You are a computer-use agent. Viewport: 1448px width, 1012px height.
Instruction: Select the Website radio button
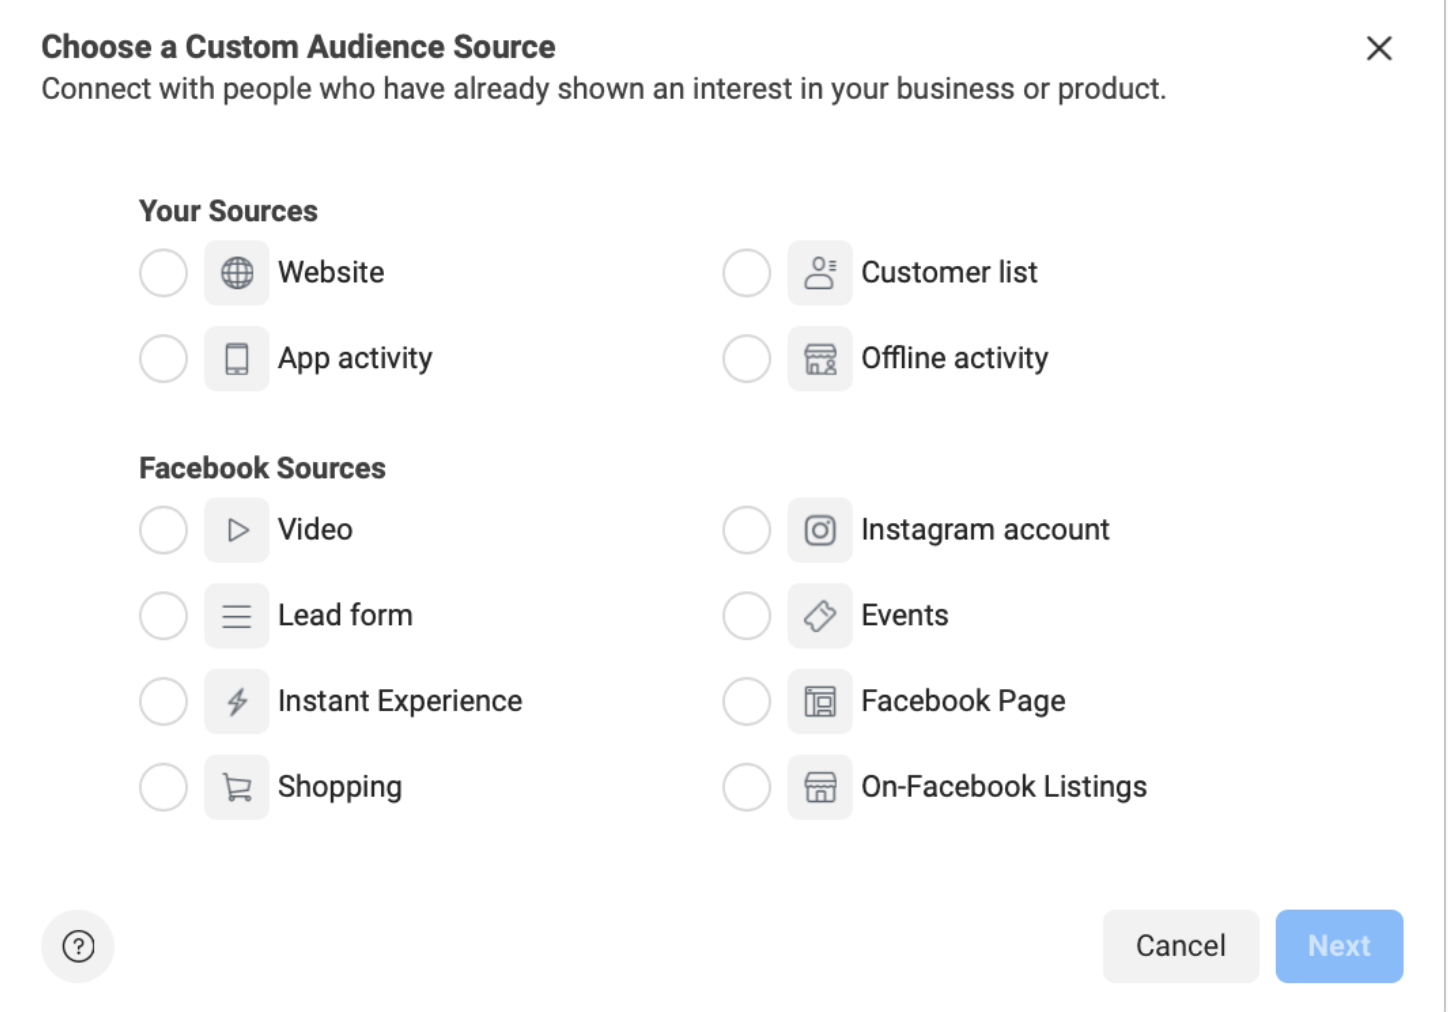(x=163, y=273)
